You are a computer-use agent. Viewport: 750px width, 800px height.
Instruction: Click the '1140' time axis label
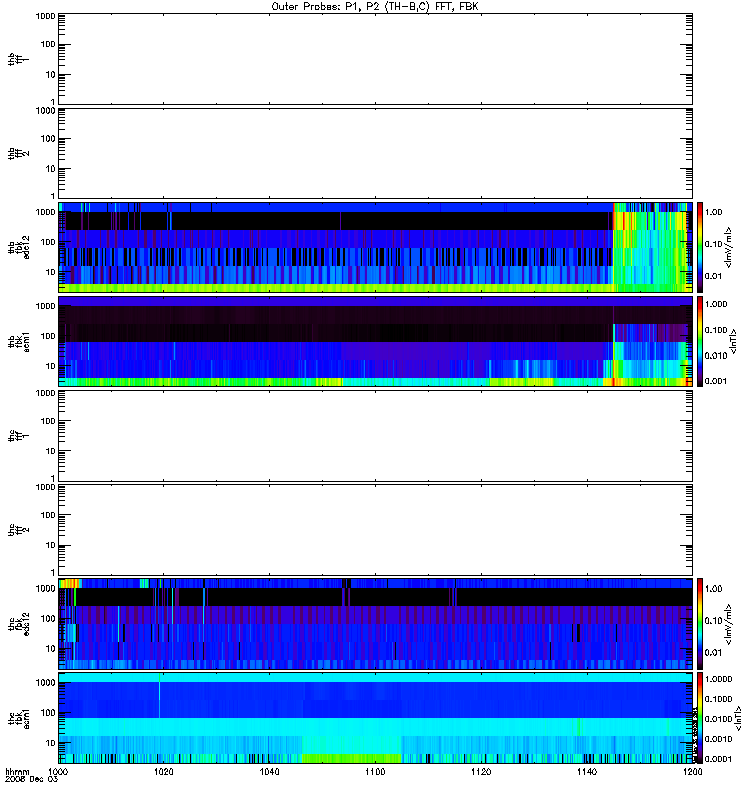click(587, 772)
